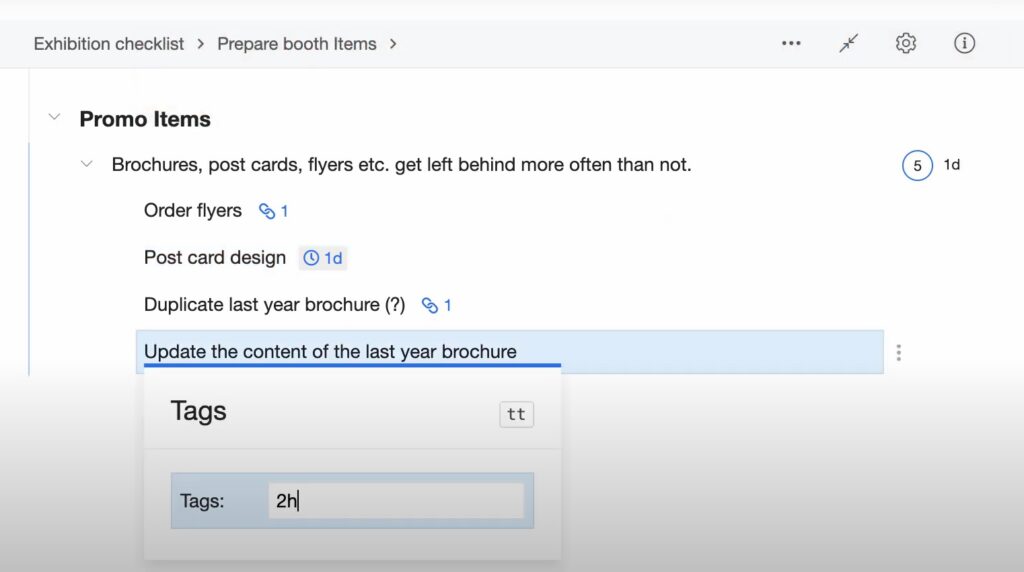The width and height of the screenshot is (1024, 572).
Task: Click the link icon beside Order flyers
Action: tap(273, 211)
